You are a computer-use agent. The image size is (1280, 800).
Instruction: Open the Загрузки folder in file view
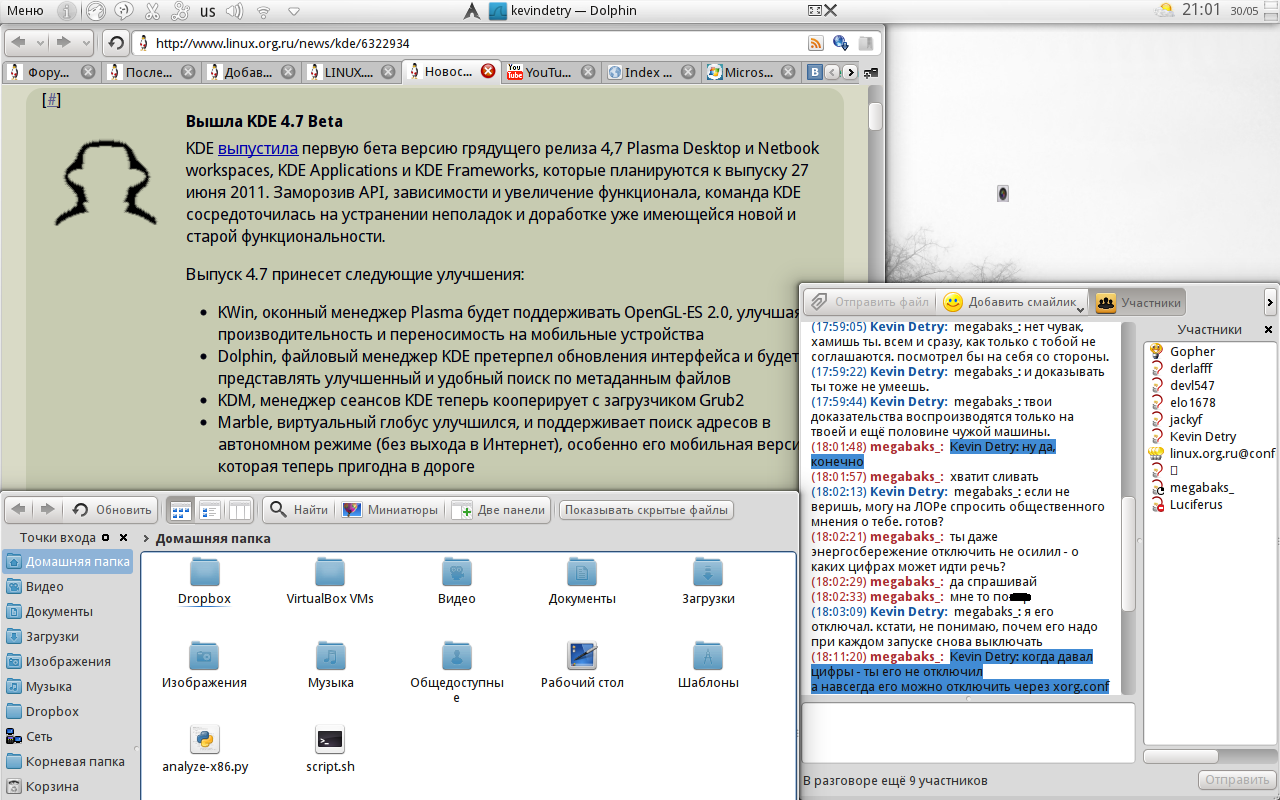tap(708, 582)
